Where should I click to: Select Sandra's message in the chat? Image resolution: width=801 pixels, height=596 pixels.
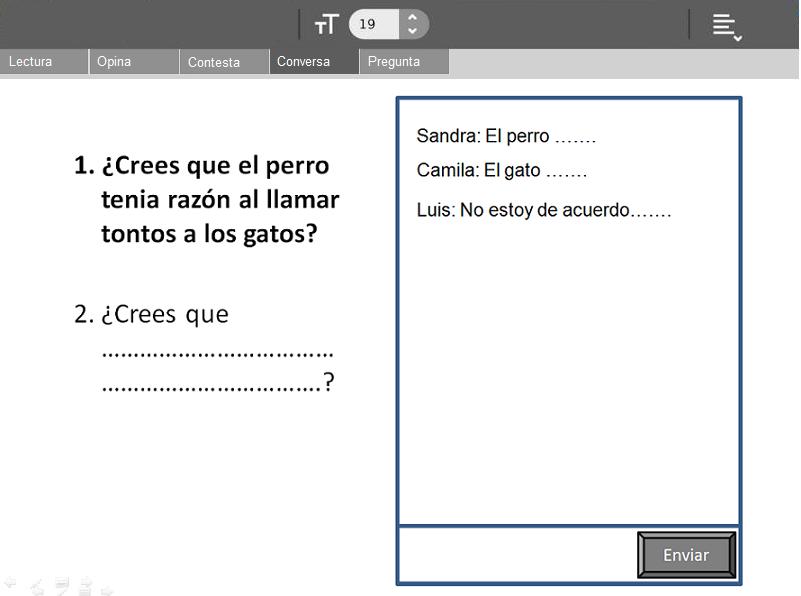click(x=506, y=137)
